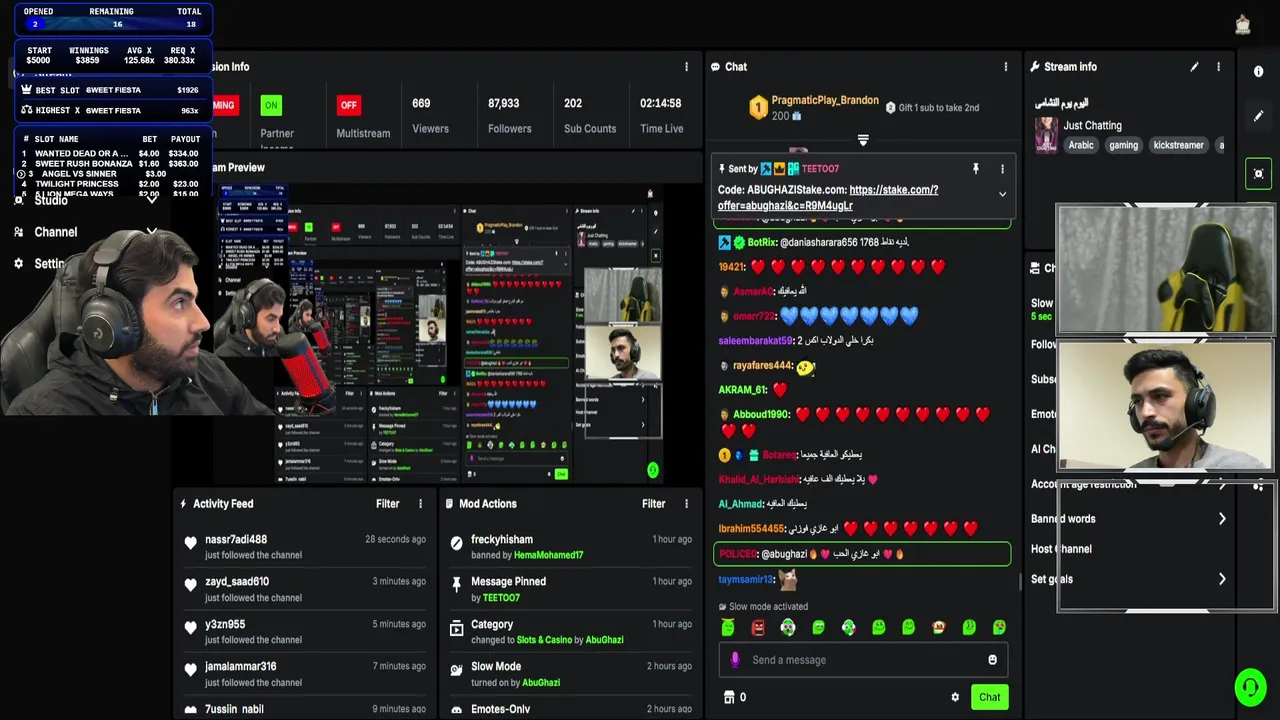The height and width of the screenshot is (720, 1280).
Task: Select Banned words option
Action: (x=1063, y=519)
